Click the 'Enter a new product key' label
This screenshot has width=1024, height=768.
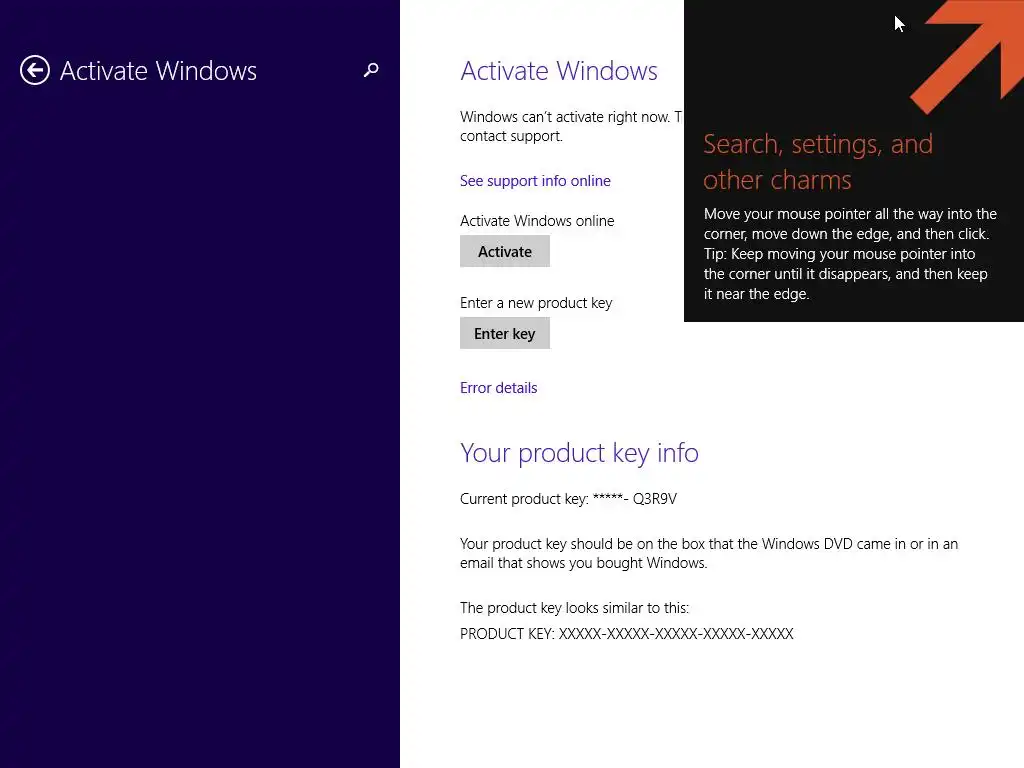(x=536, y=303)
